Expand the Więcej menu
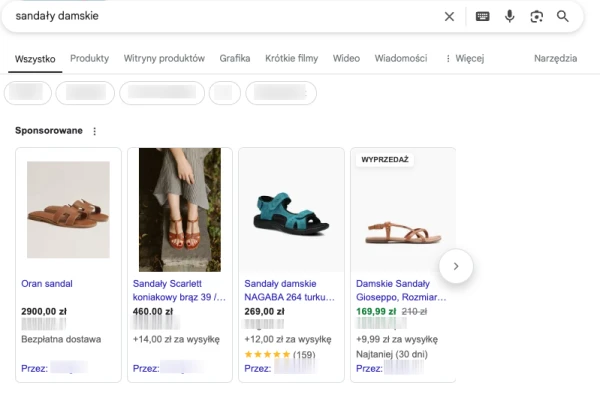The width and height of the screenshot is (600, 401). click(464, 58)
